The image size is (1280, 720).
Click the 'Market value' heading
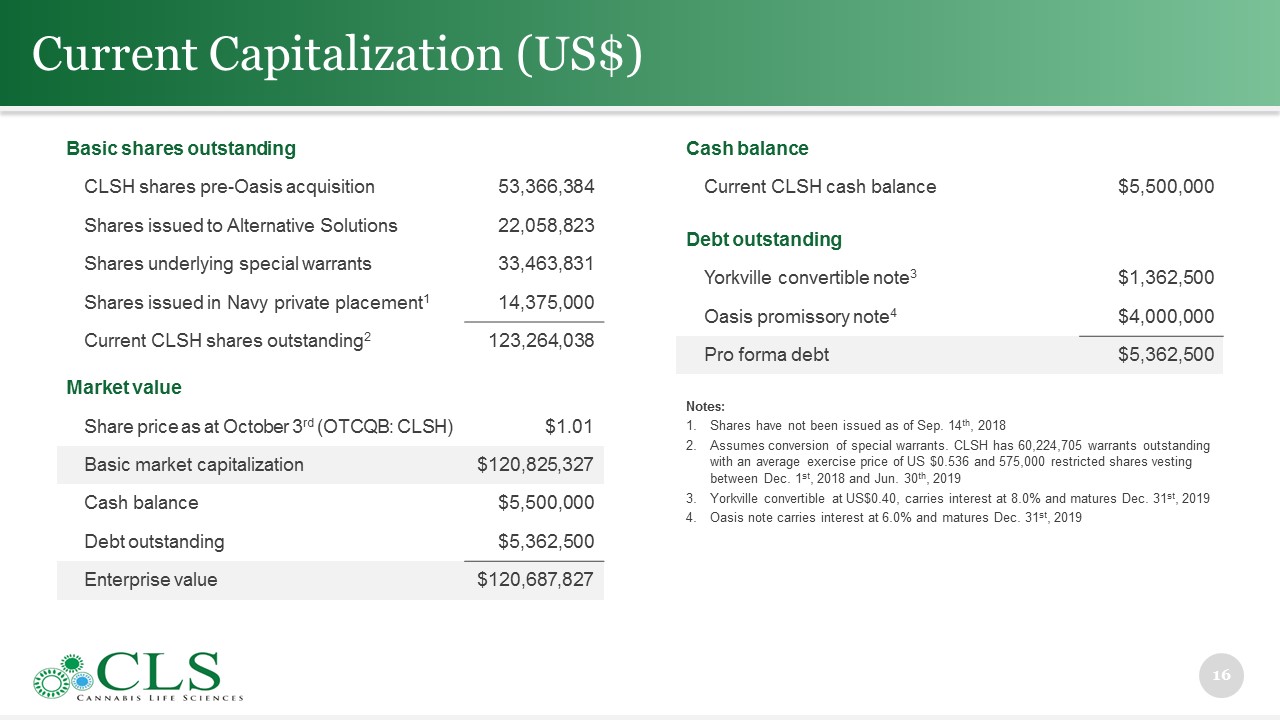click(124, 387)
